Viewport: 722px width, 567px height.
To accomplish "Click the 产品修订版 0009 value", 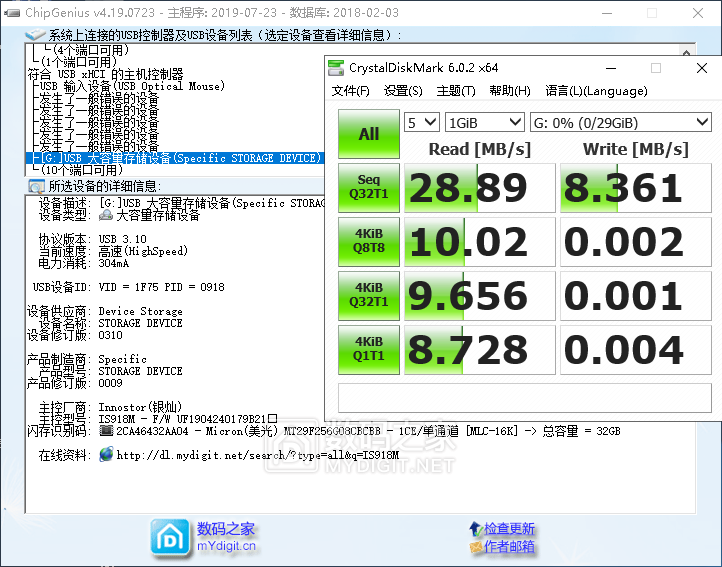I will coord(111,383).
